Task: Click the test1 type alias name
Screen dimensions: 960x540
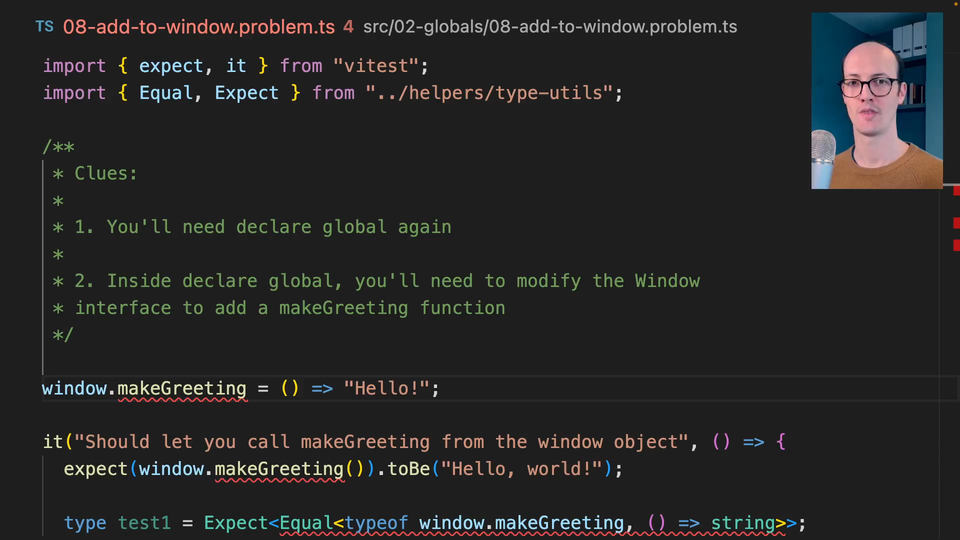Action: click(x=144, y=523)
